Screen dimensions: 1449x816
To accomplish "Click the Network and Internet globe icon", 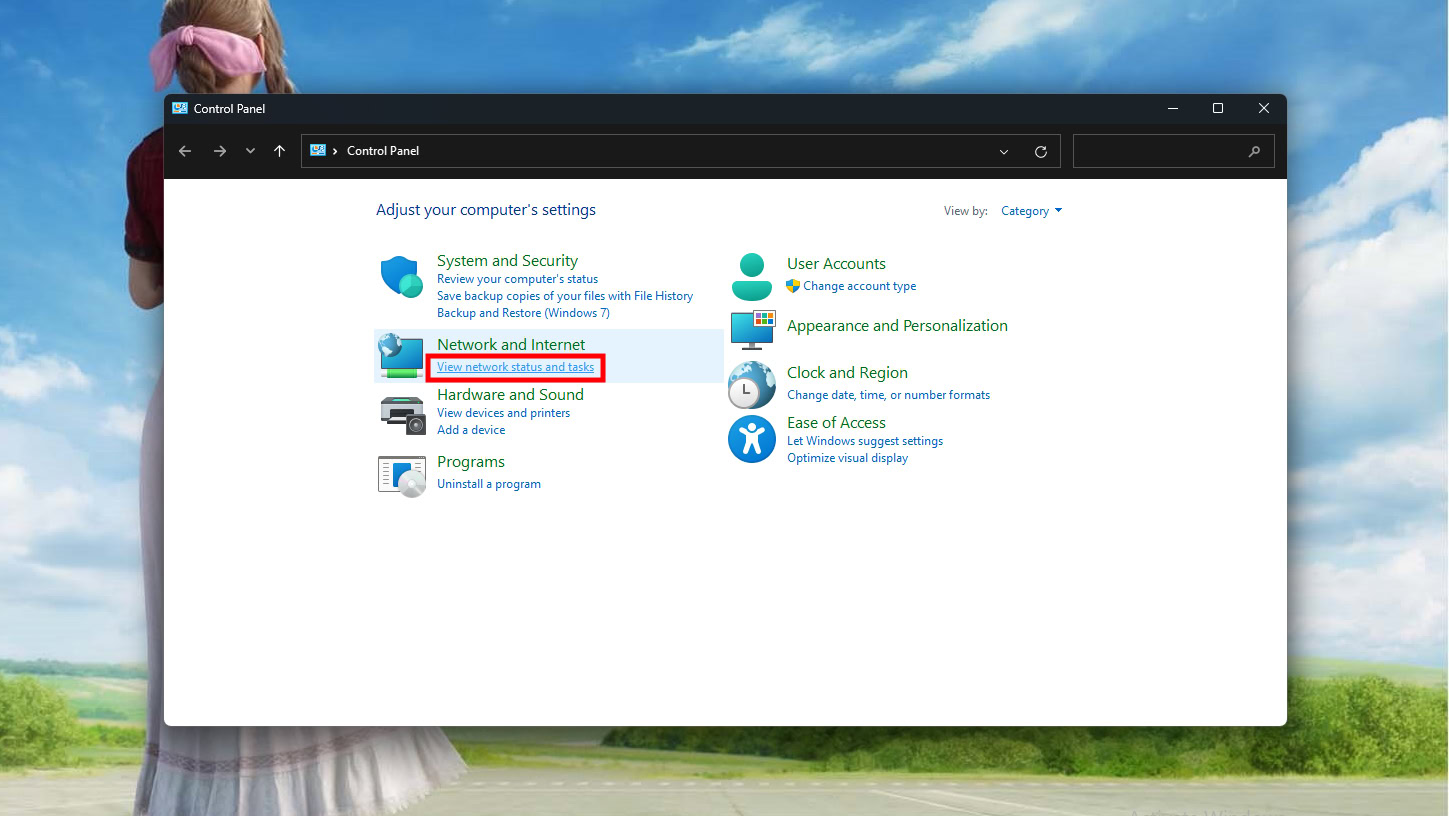I will pyautogui.click(x=402, y=356).
